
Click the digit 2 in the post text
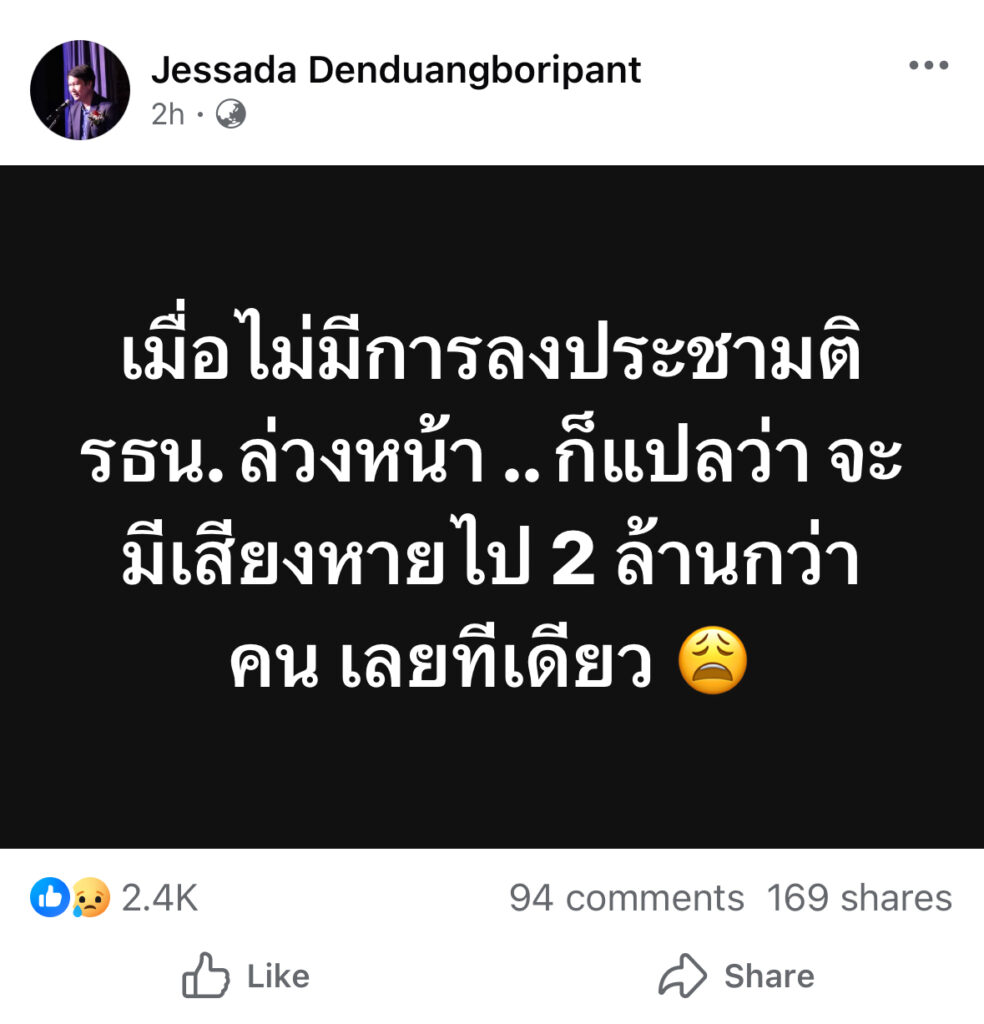(573, 562)
